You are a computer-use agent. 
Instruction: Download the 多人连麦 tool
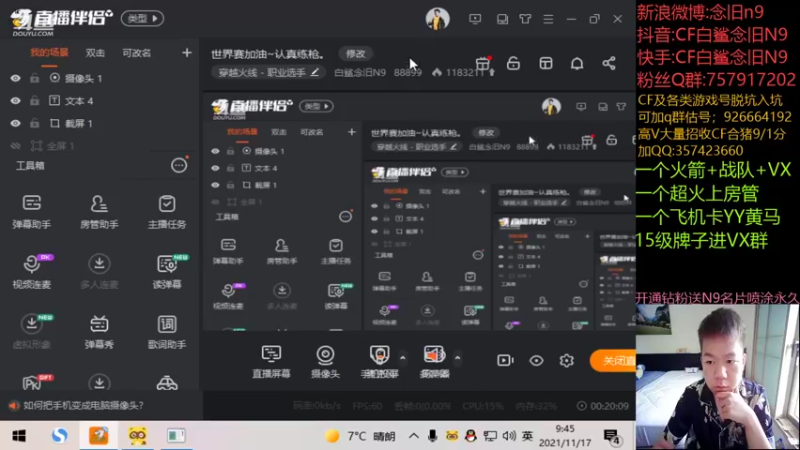[x=99, y=271]
